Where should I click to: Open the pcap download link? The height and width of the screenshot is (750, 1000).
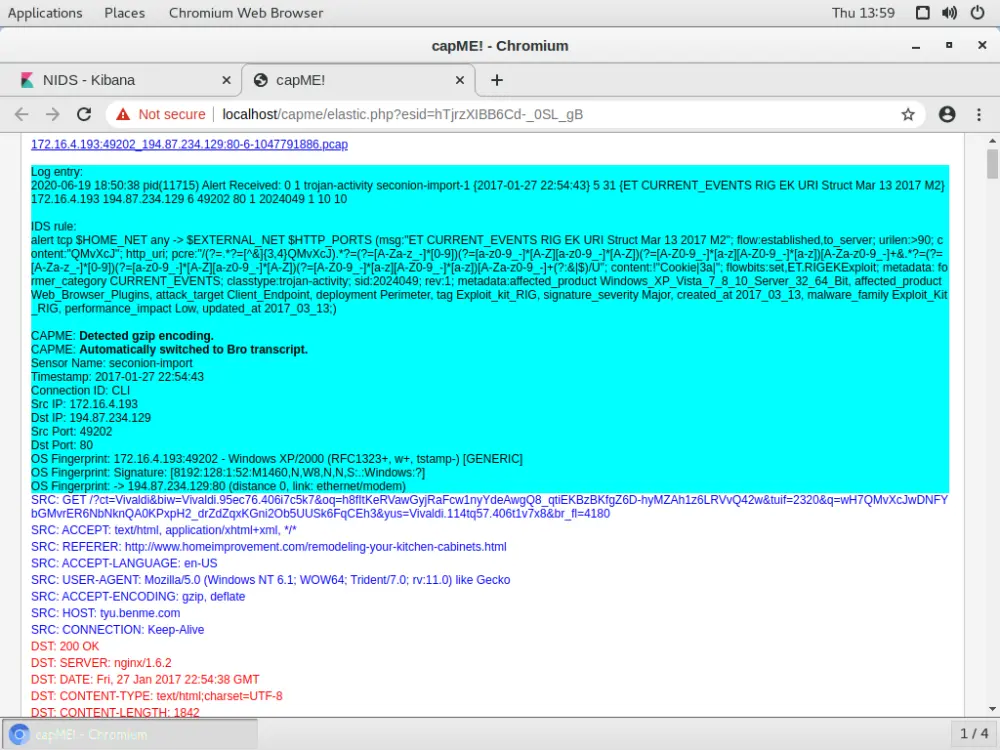[x=189, y=144]
